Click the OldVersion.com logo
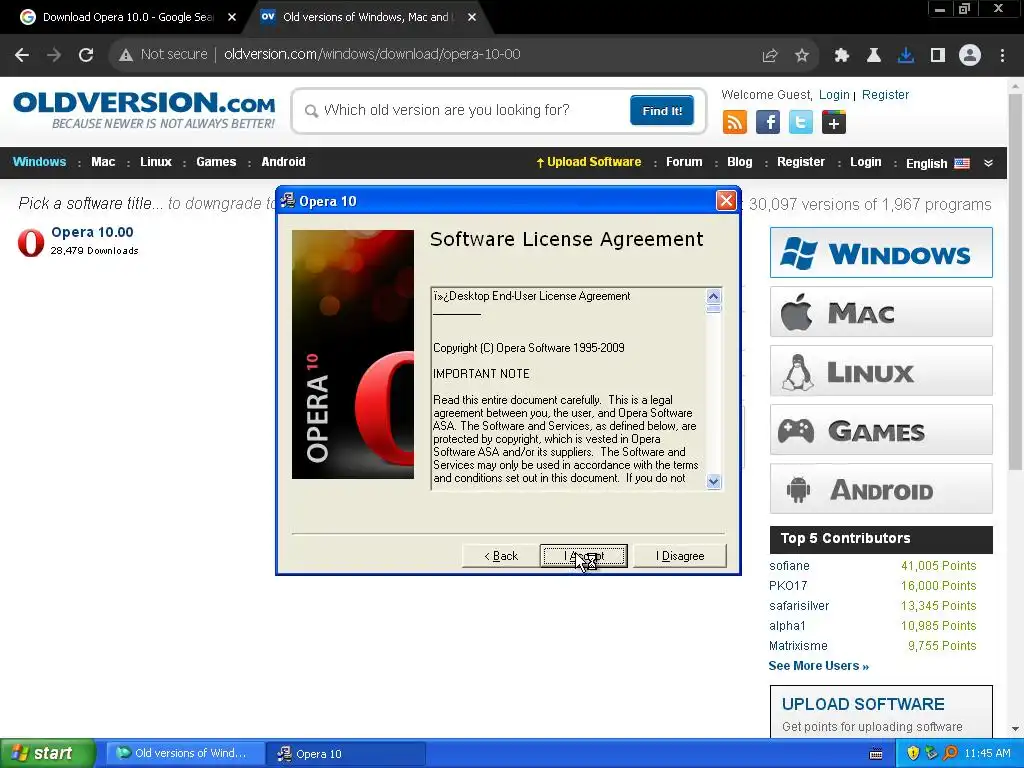The image size is (1024, 768). click(144, 110)
